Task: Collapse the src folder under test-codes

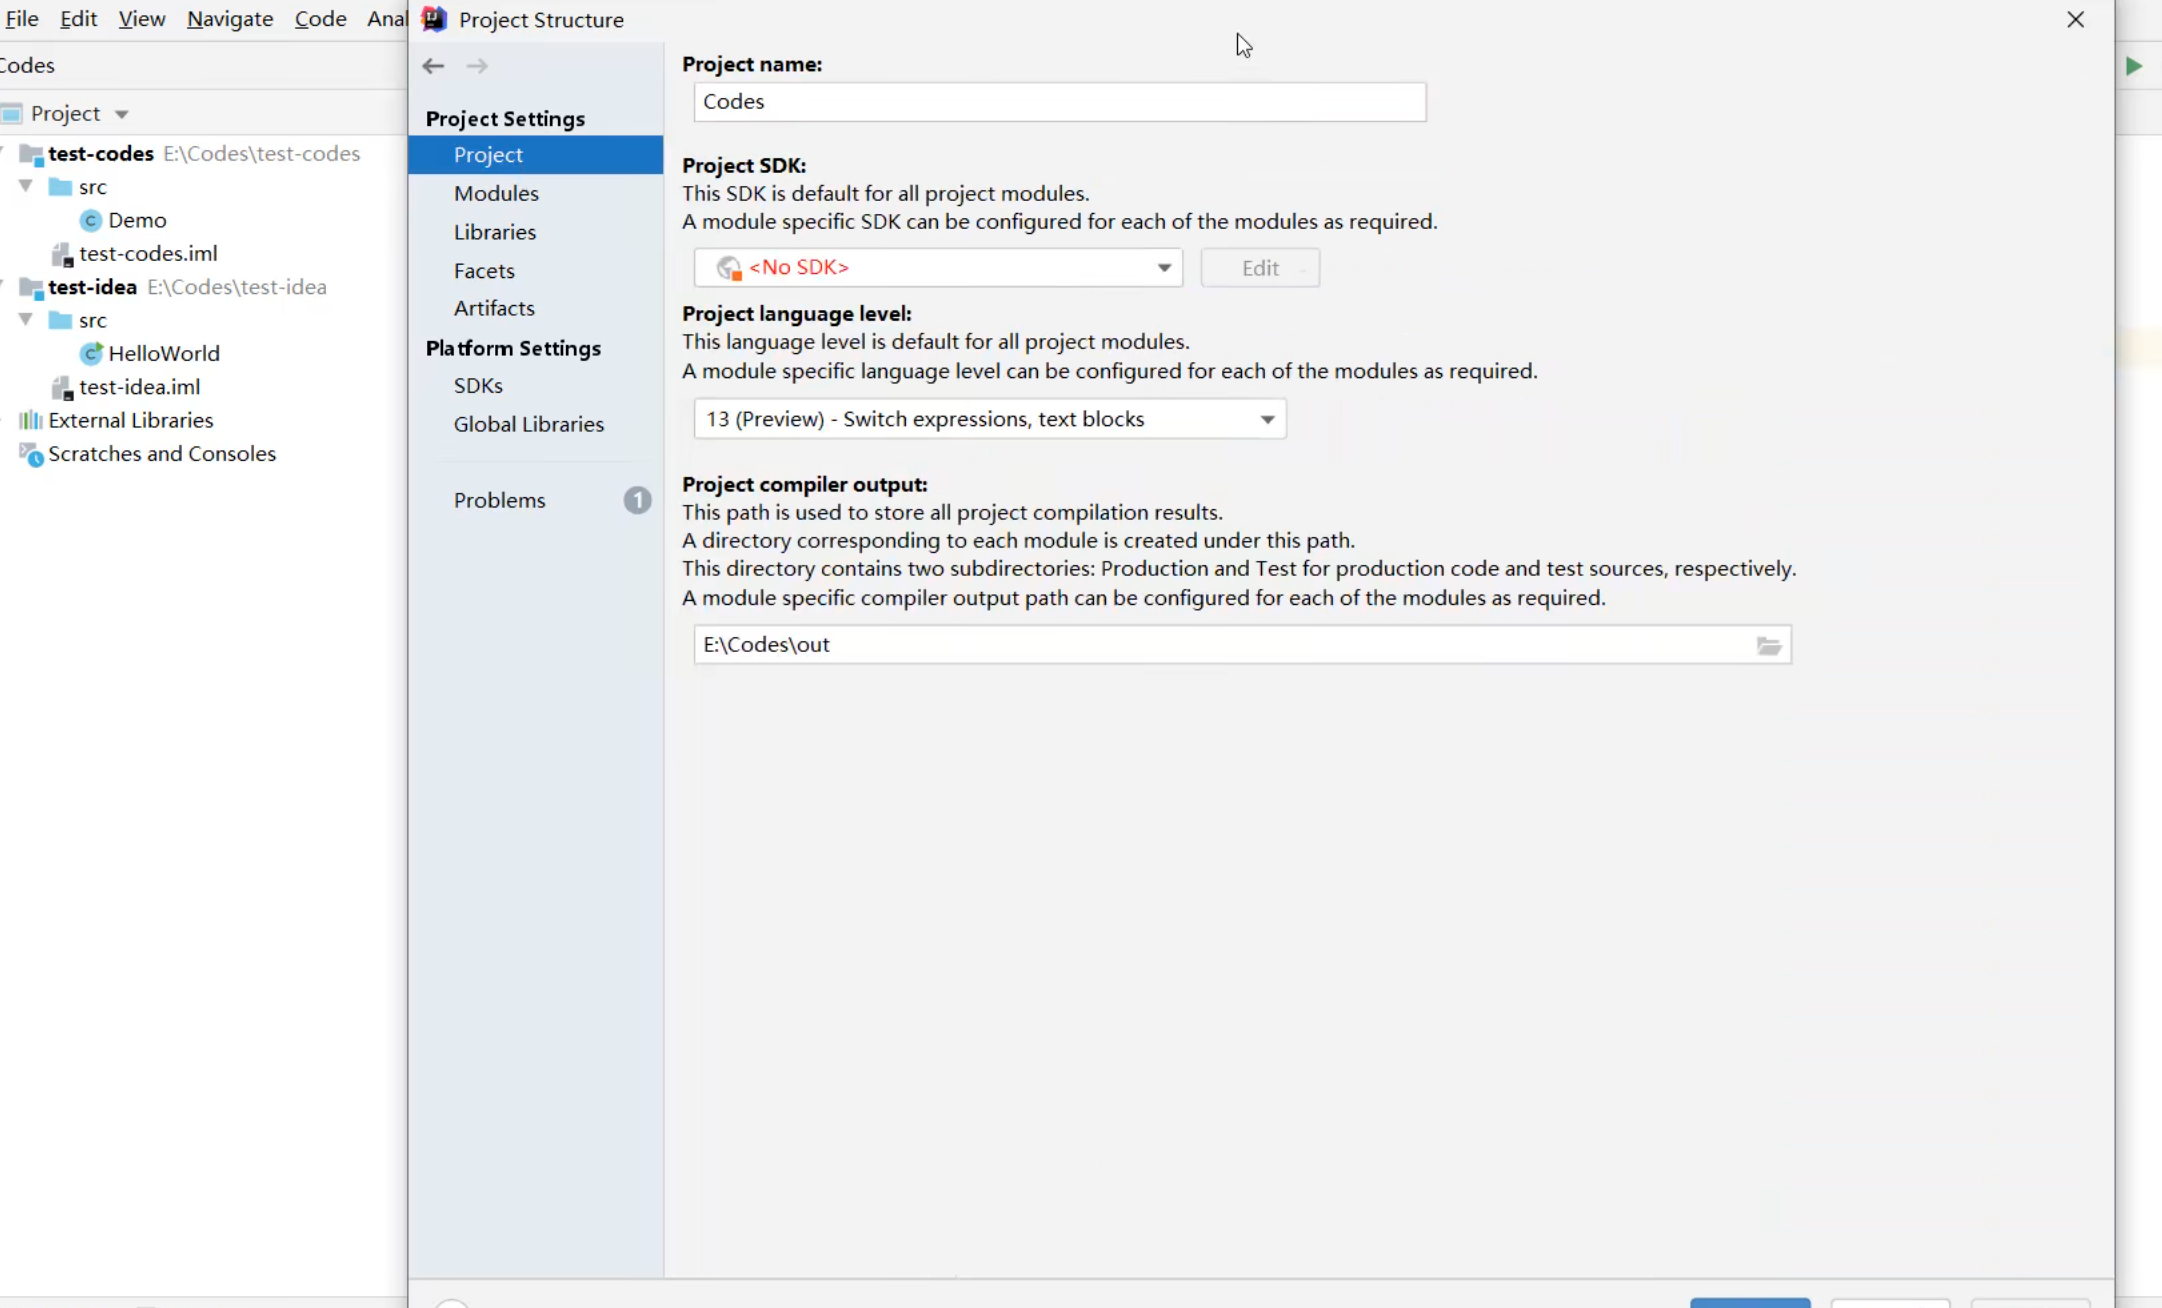Action: [26, 187]
